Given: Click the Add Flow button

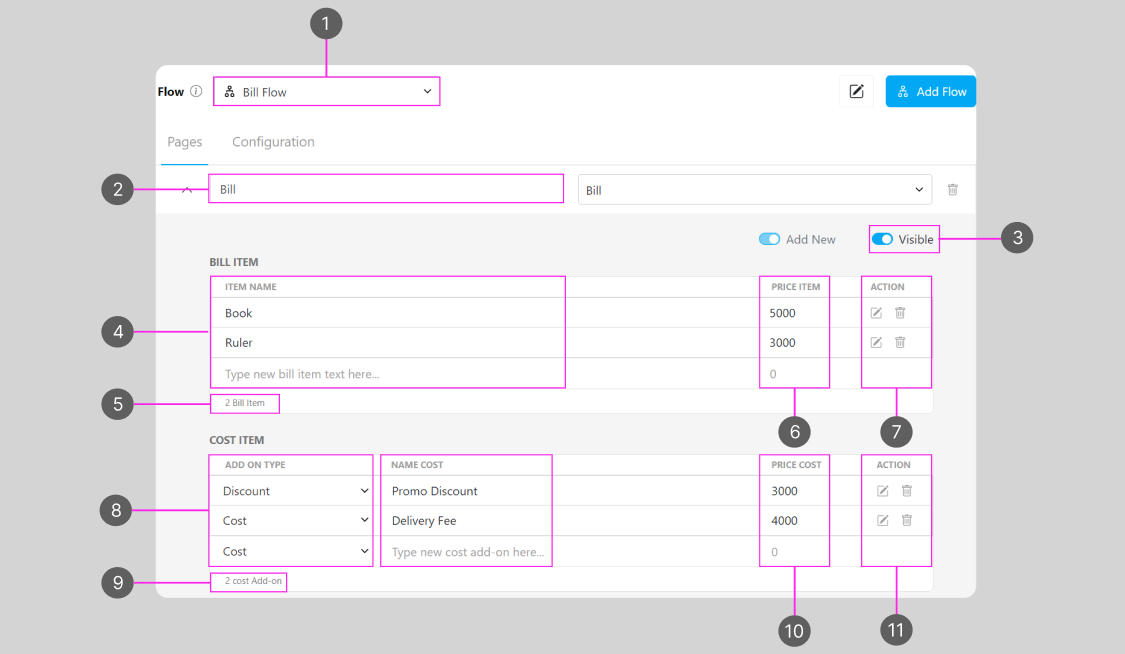Looking at the screenshot, I should click(x=930, y=92).
